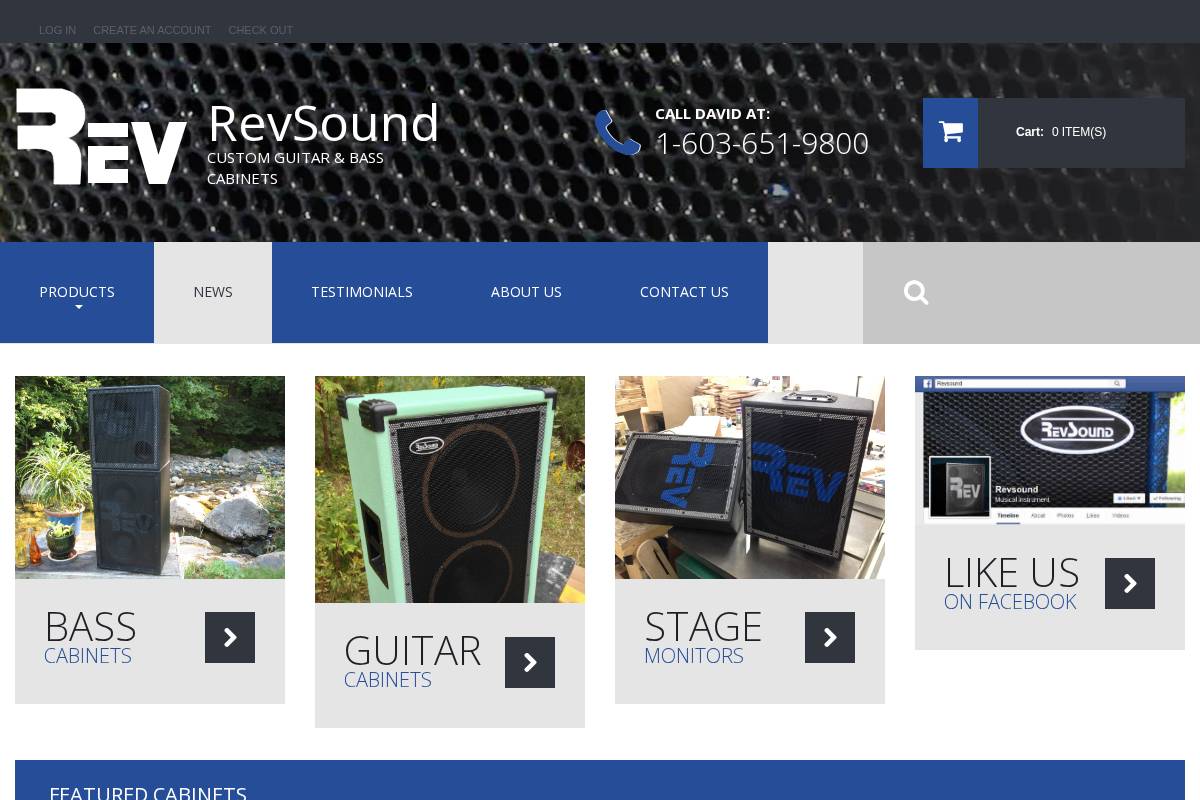This screenshot has width=1200, height=800.
Task: Expand the PRODUCTS dropdown menu
Action: pyautogui.click(x=78, y=307)
